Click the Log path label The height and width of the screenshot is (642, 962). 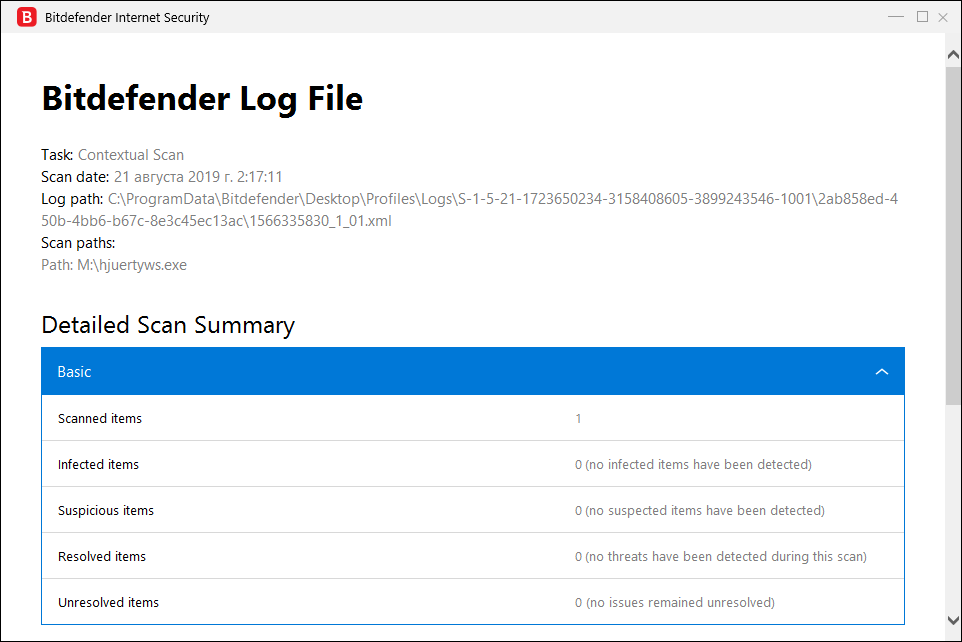point(72,199)
